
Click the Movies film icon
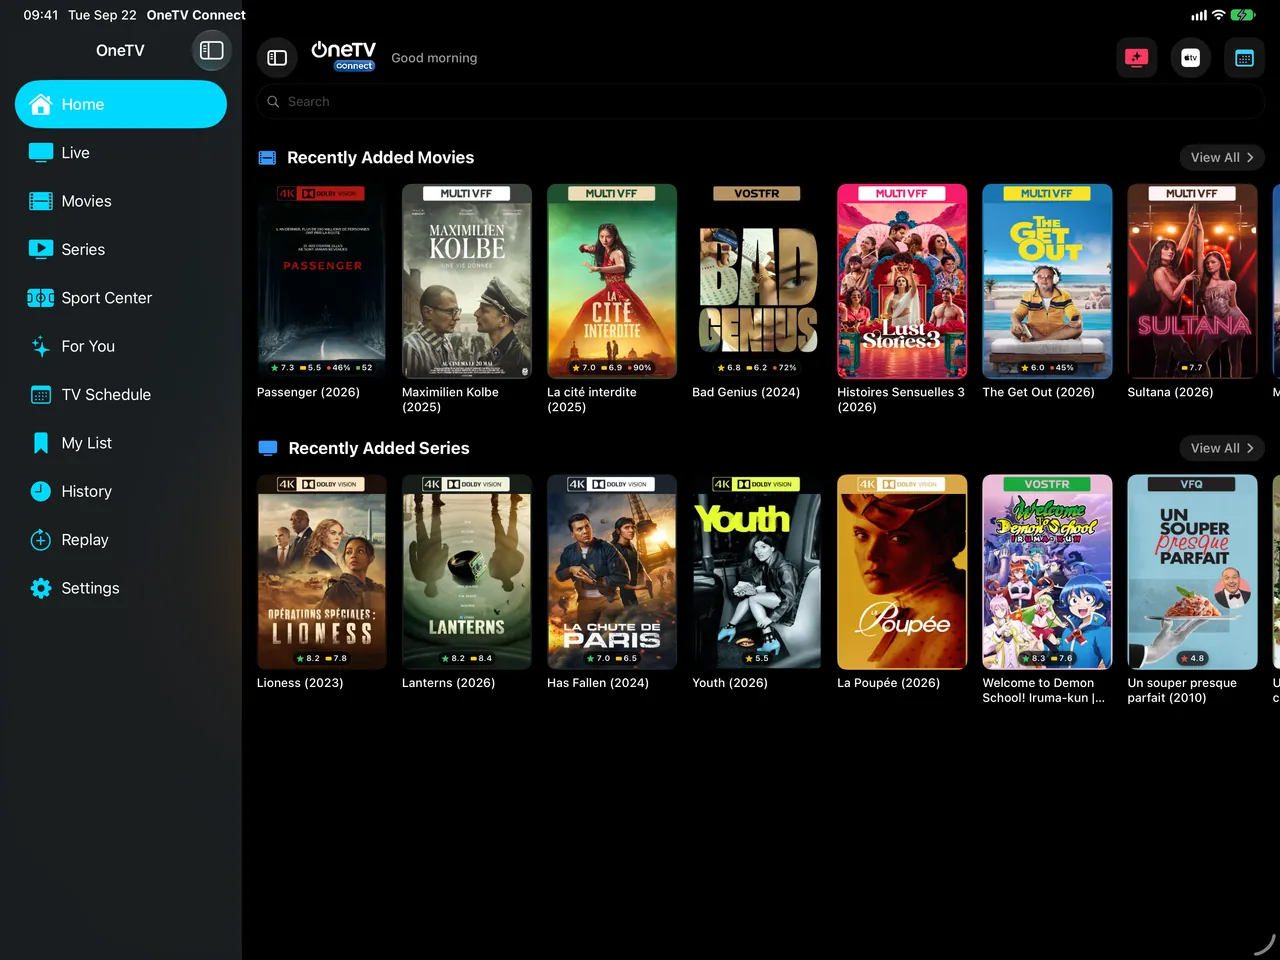point(41,201)
